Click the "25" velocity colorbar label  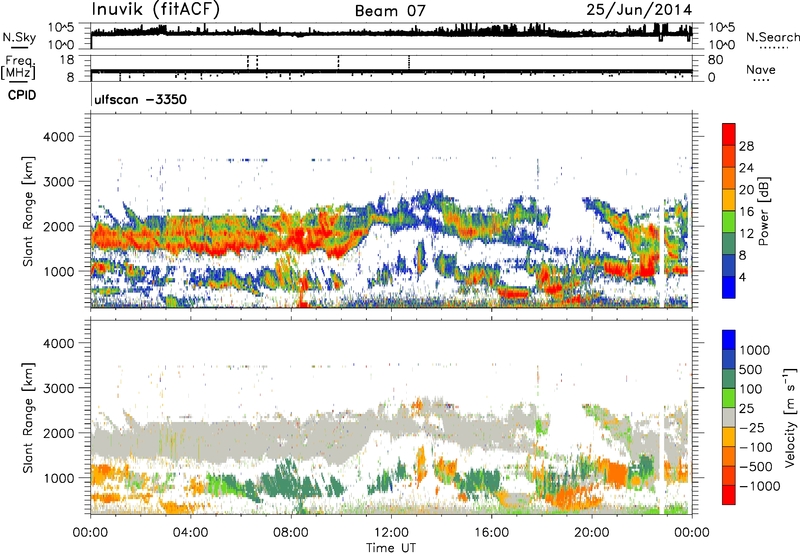point(747,409)
